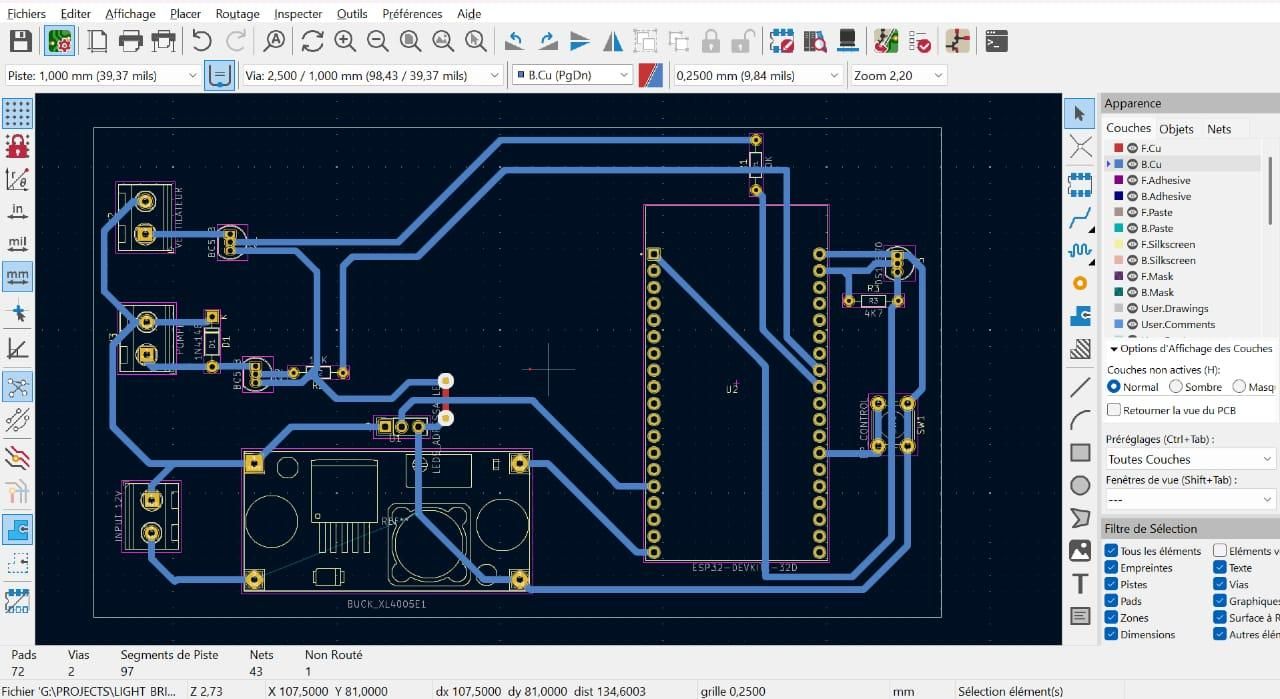Viewport: 1280px width, 699px height.
Task: Run the Design Rules Checker icon
Action: pyautogui.click(x=919, y=41)
